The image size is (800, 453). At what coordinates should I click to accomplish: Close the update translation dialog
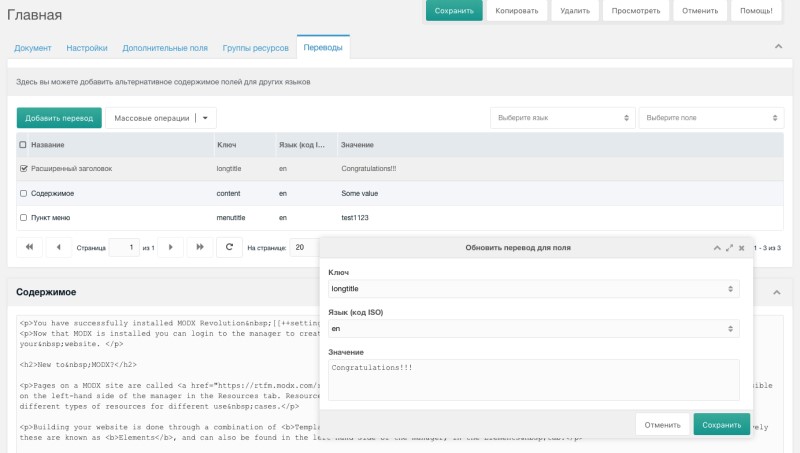(741, 247)
